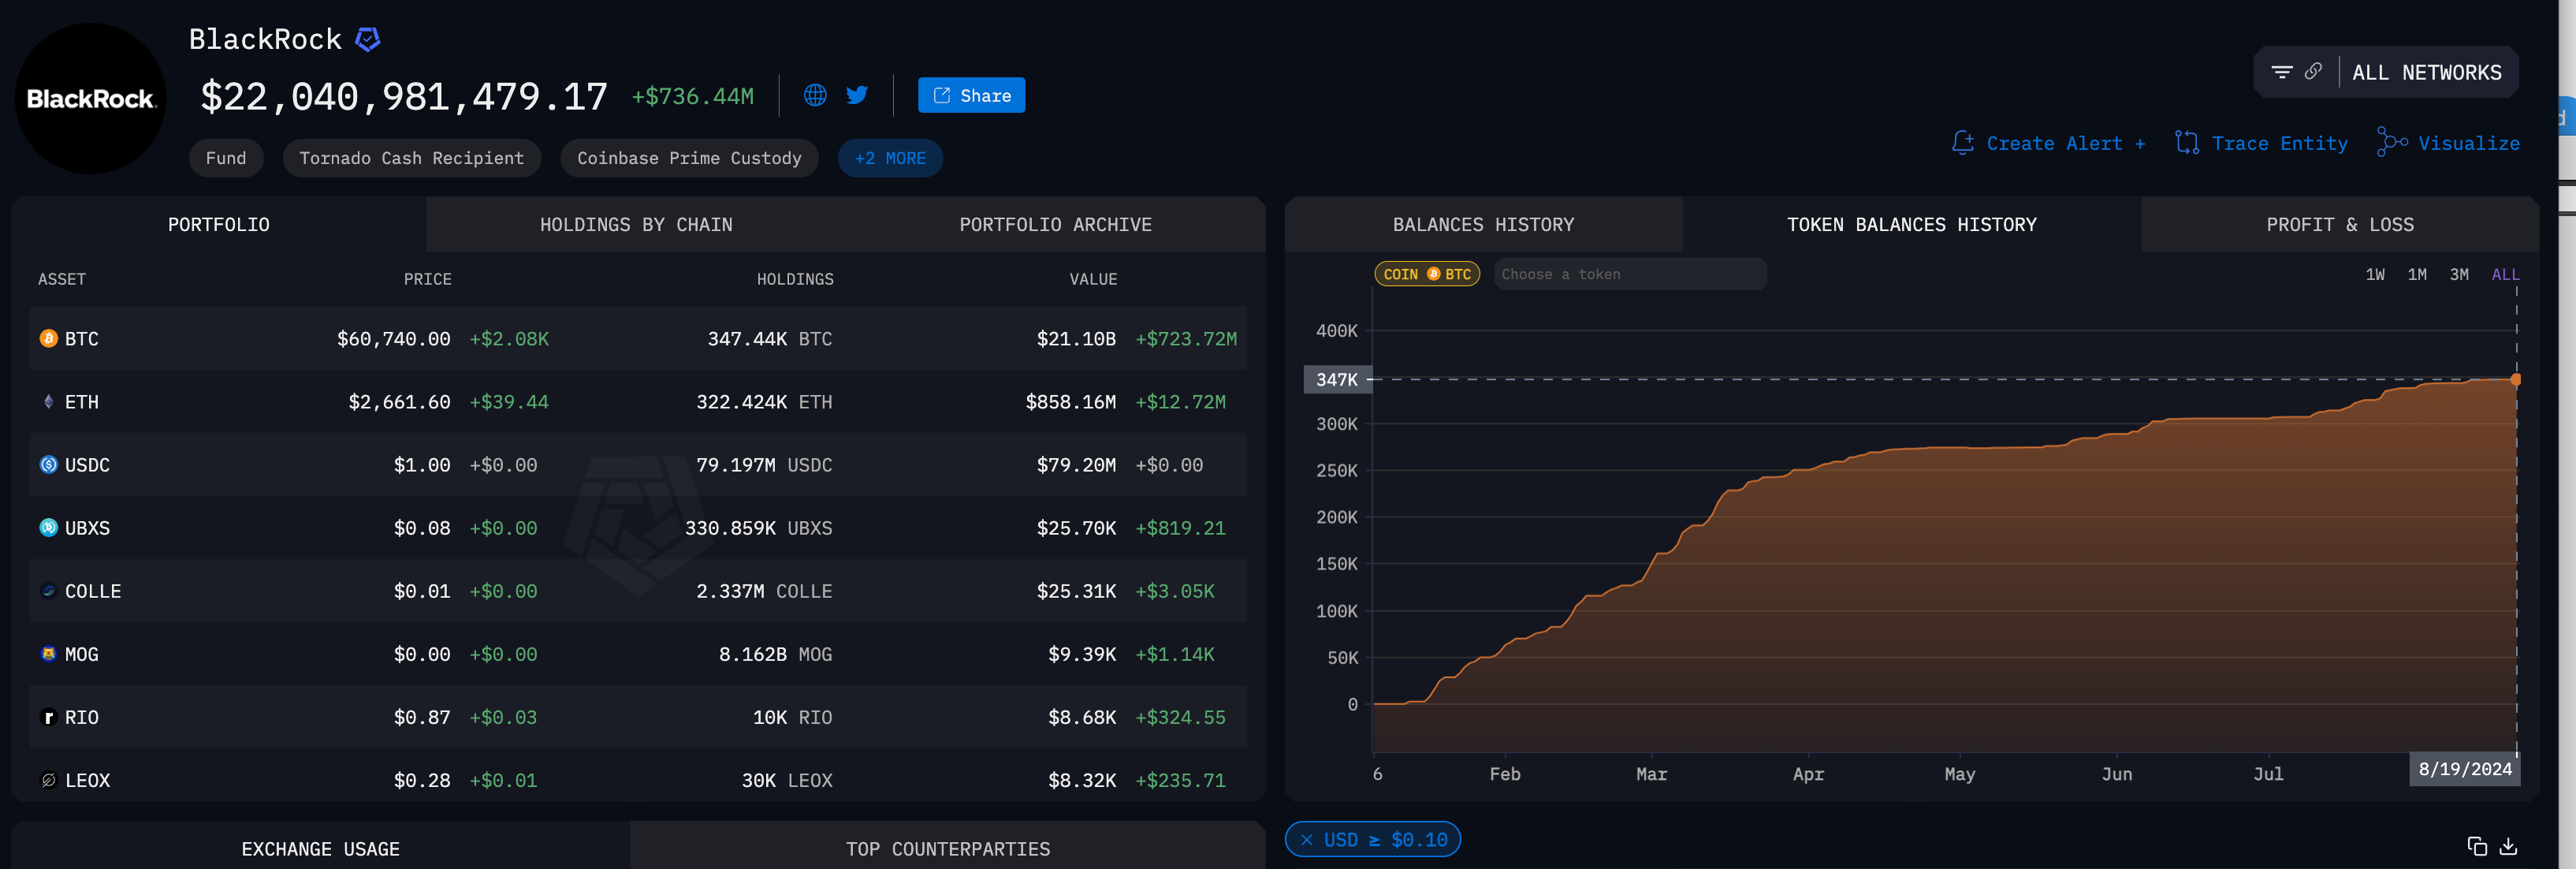Click the Fund tag
Screen dimensions: 2576x869
(226, 158)
